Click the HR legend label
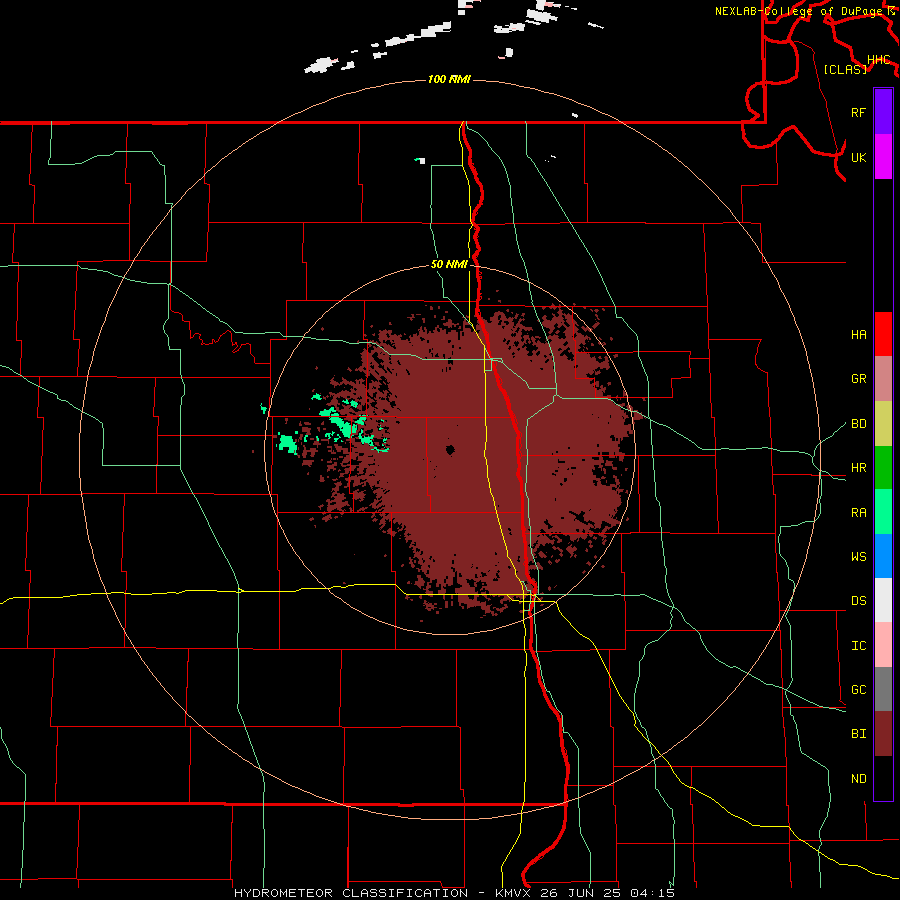Viewport: 900px width, 900px height. (858, 468)
